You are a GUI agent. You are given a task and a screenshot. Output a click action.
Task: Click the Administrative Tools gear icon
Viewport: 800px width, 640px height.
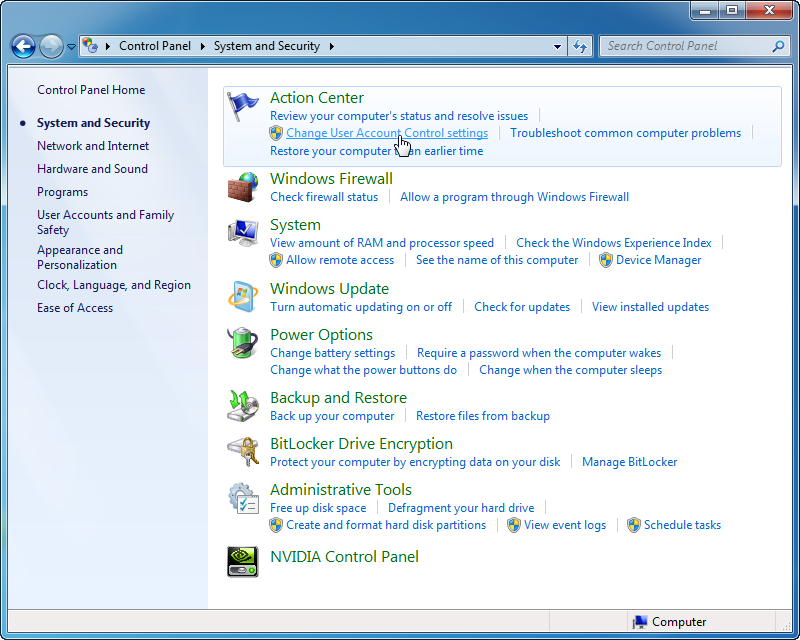coord(243,498)
